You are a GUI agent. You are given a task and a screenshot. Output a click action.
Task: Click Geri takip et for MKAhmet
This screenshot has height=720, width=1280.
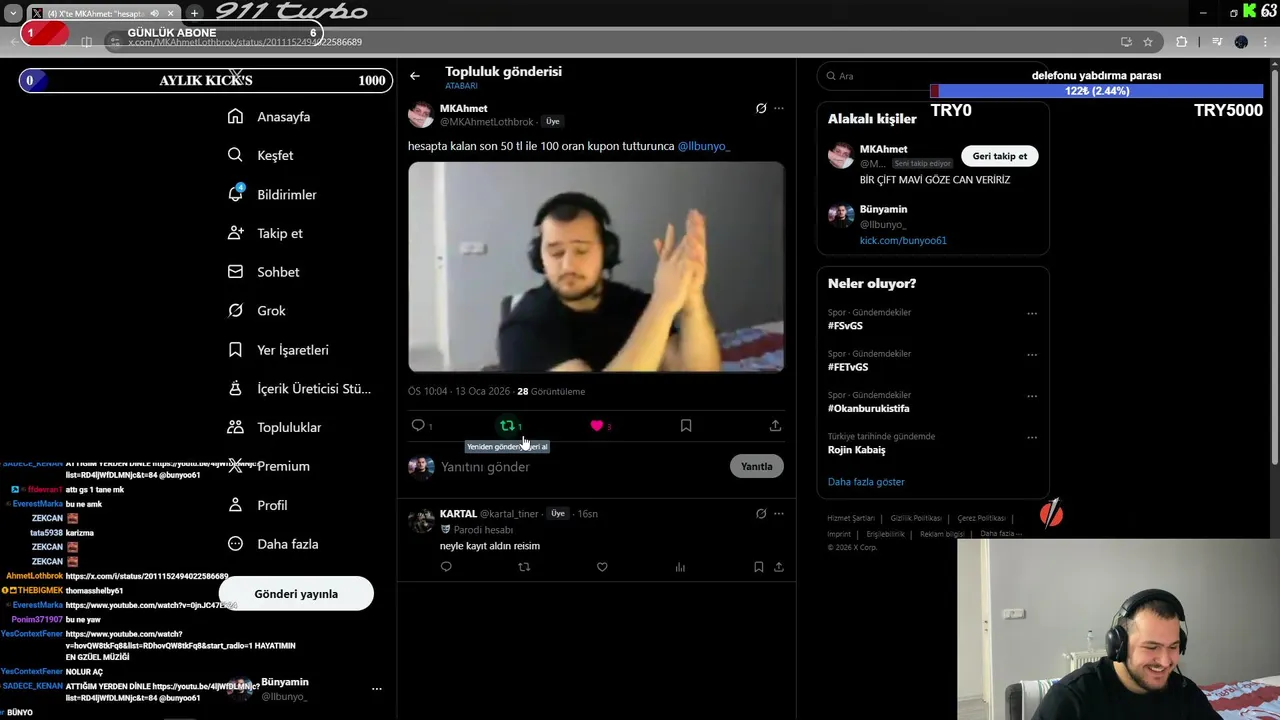(1000, 156)
